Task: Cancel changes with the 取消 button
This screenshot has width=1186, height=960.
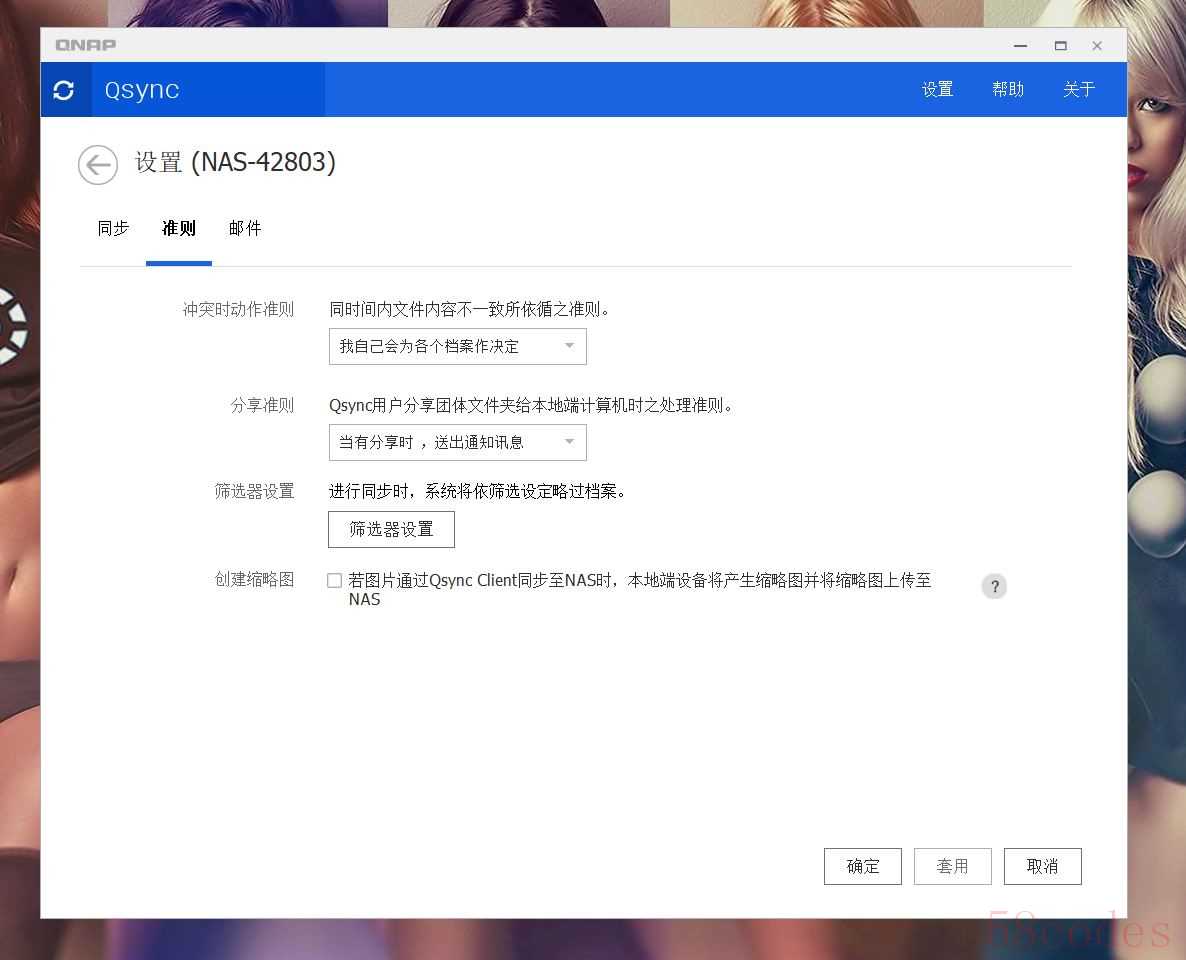Action: click(1042, 867)
